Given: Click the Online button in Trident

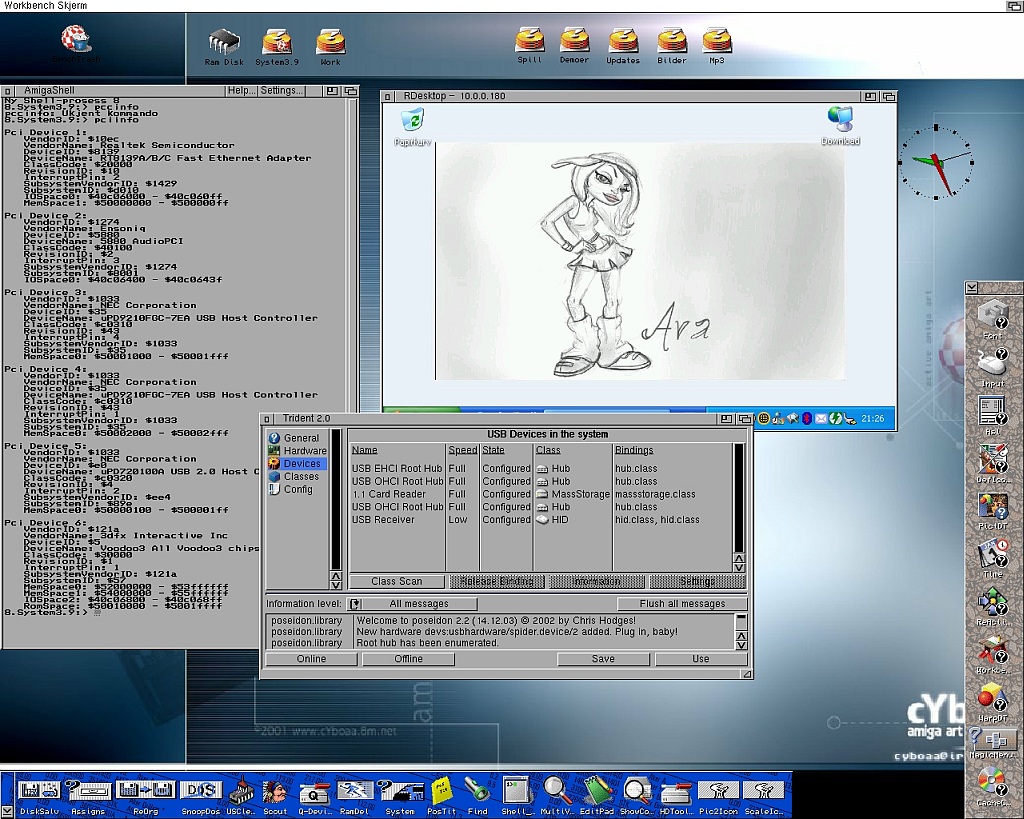Looking at the screenshot, I should coord(311,659).
